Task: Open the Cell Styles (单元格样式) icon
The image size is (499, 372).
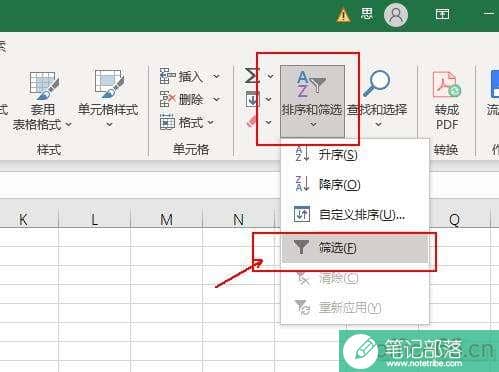Action: coord(109,84)
